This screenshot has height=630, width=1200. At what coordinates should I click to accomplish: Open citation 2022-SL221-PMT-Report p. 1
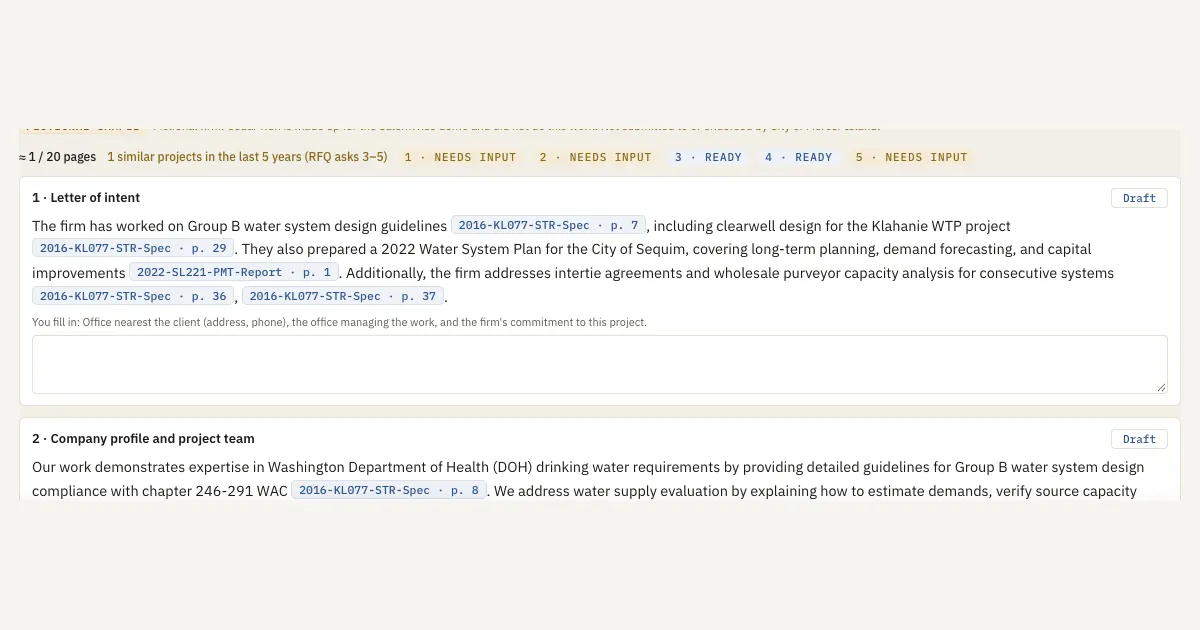(234, 272)
